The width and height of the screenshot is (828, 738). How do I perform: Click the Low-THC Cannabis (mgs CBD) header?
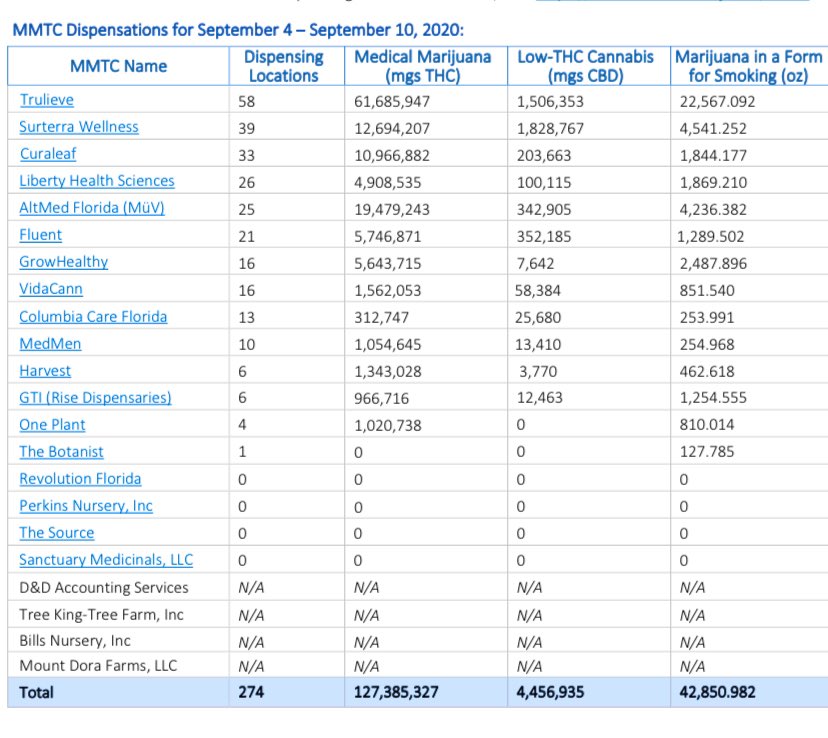[x=586, y=66]
